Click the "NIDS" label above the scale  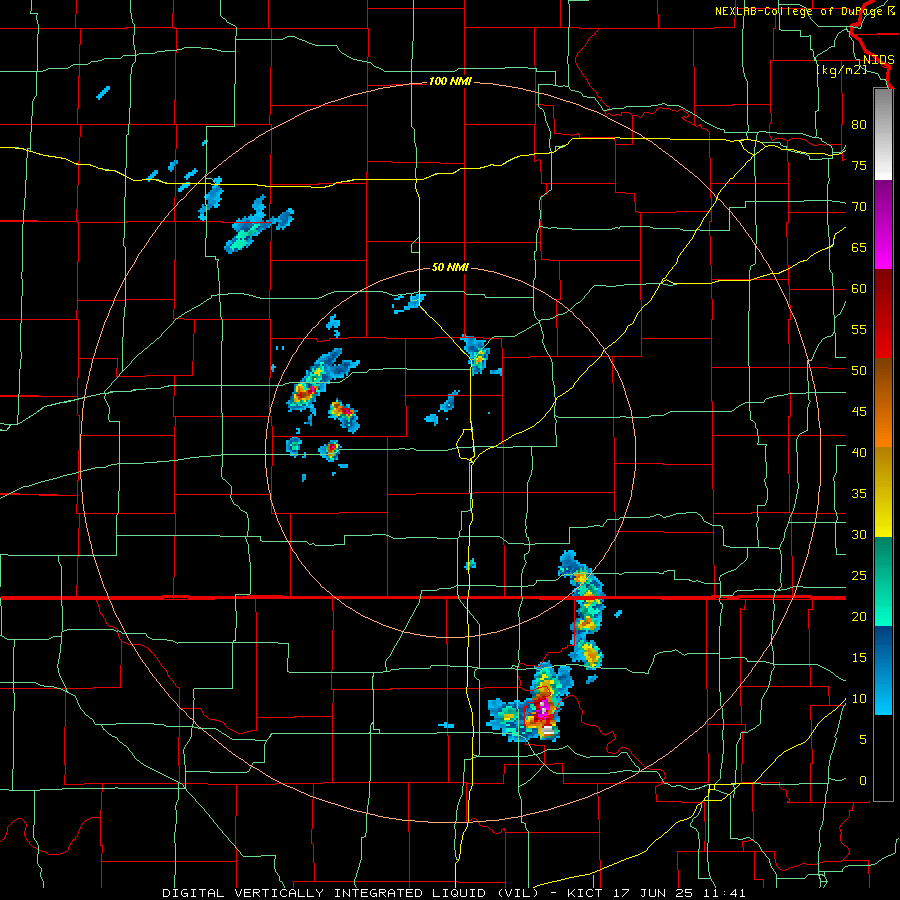(x=878, y=60)
